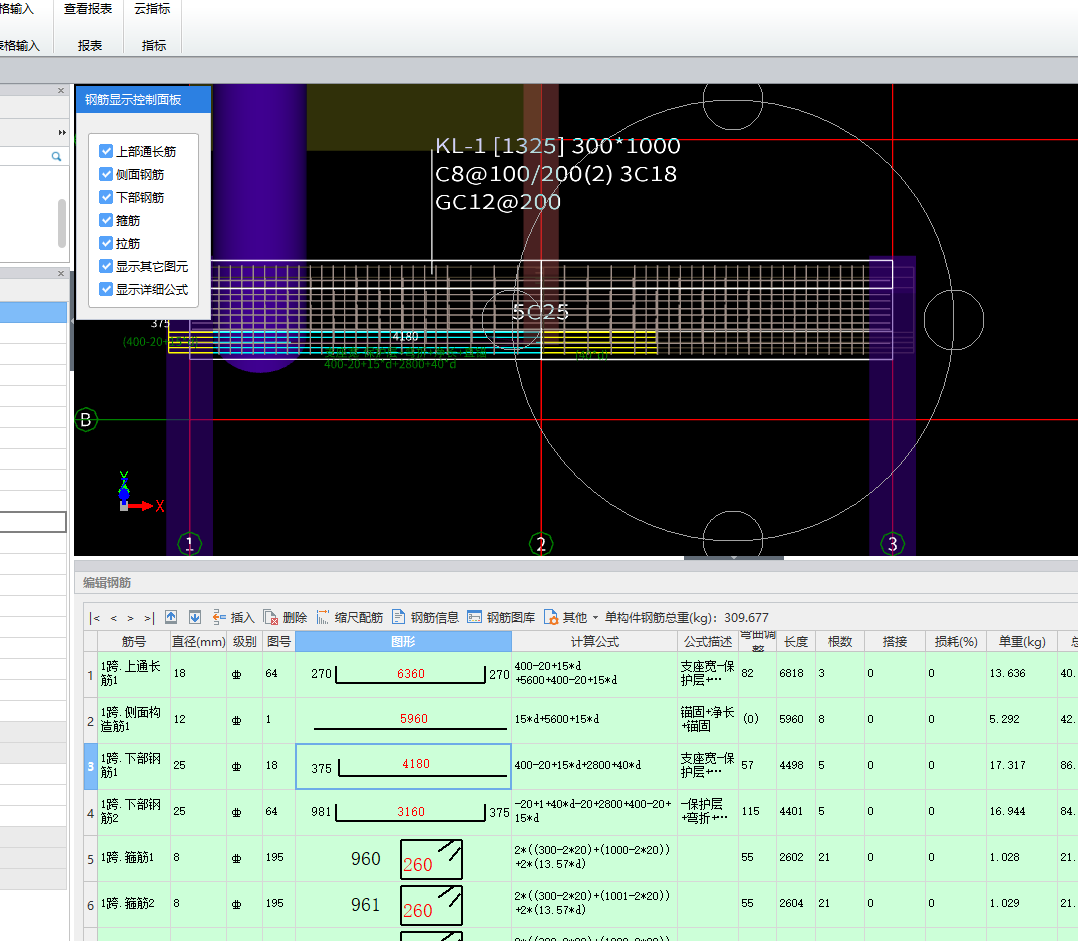This screenshot has height=941, width=1078.
Task: Jump to first rebar record
Action: (x=95, y=618)
